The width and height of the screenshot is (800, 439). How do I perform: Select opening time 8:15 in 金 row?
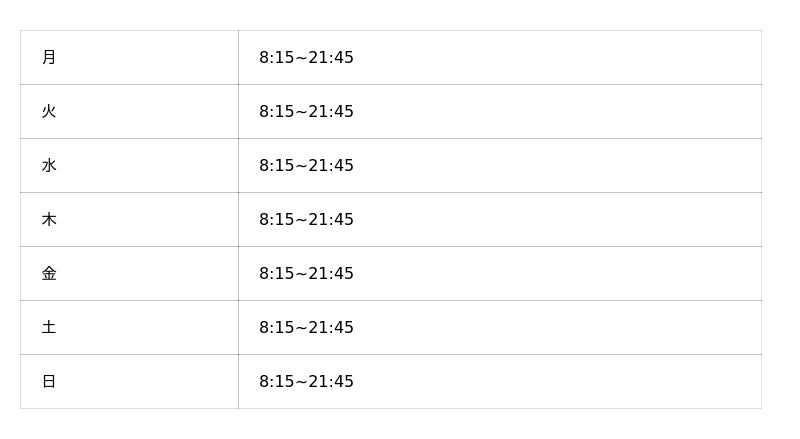point(276,274)
